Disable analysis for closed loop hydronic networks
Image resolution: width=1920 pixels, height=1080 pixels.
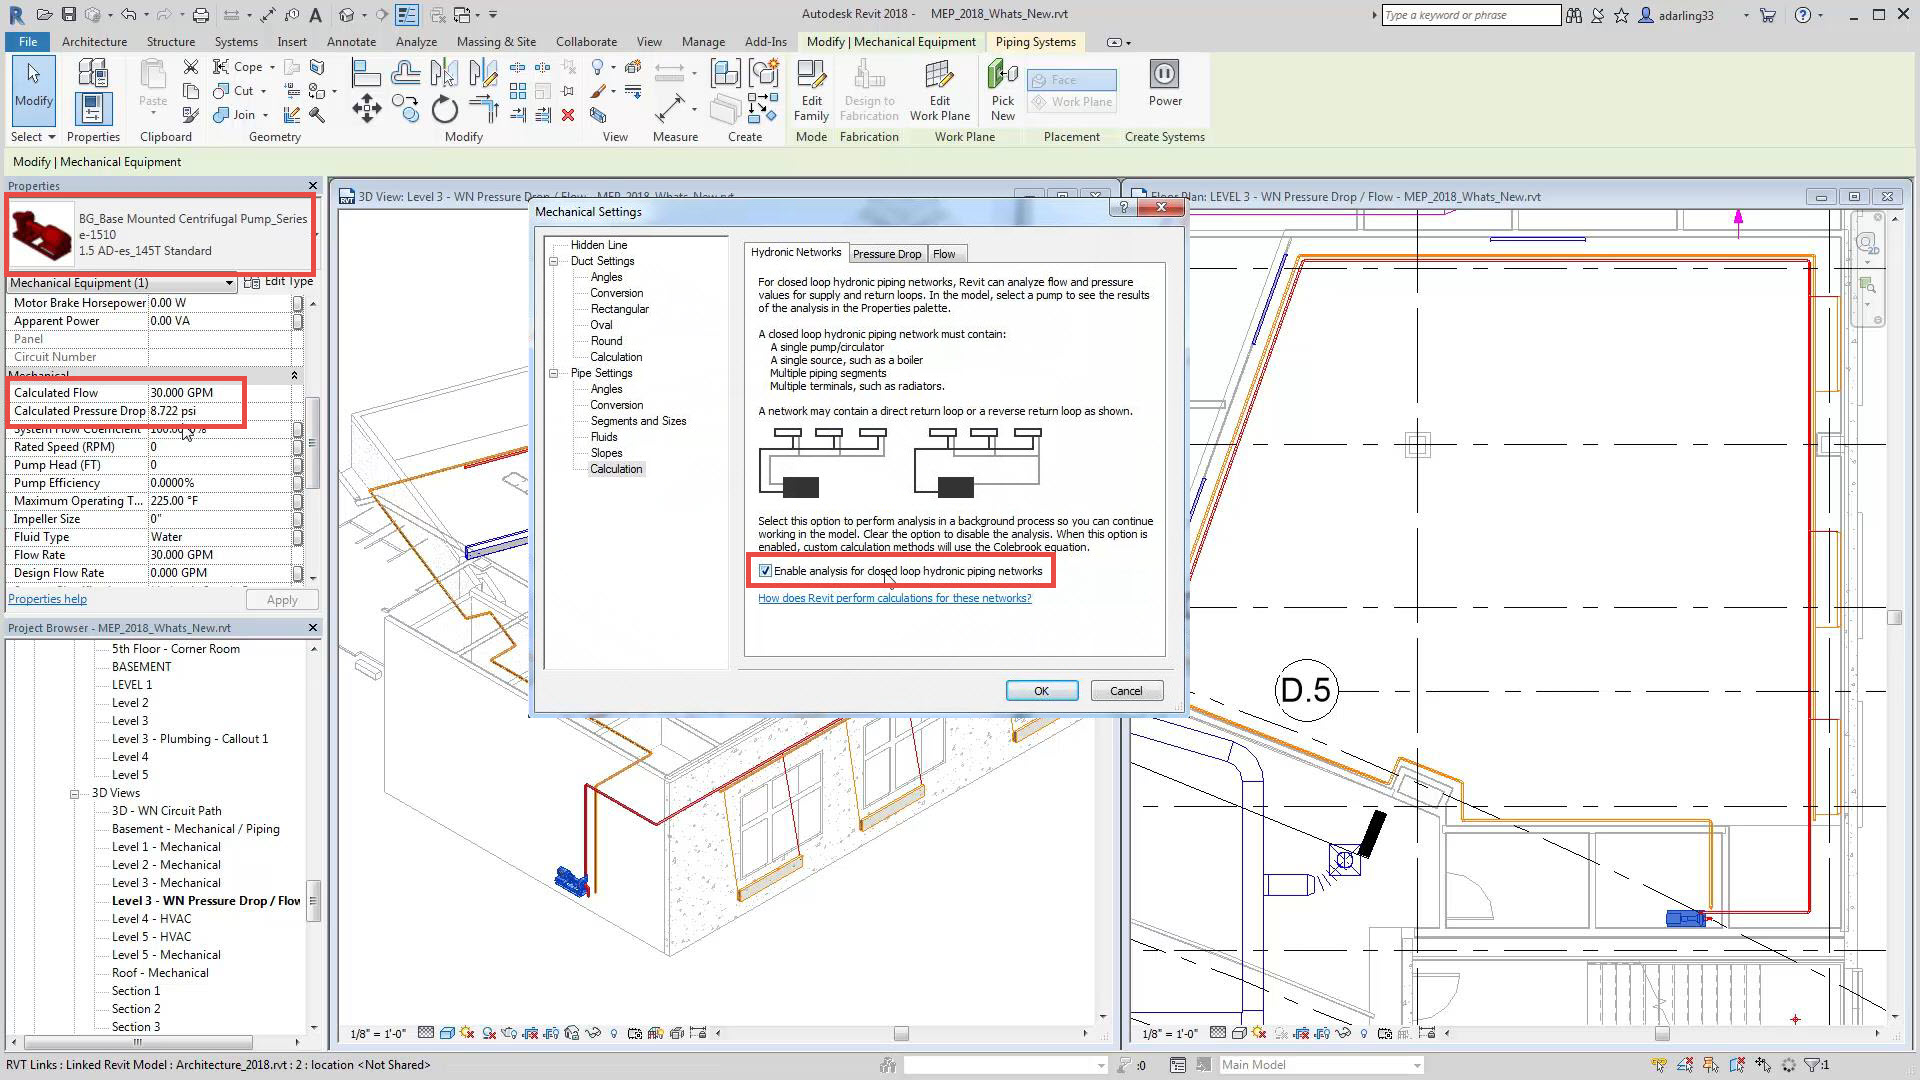tap(766, 571)
